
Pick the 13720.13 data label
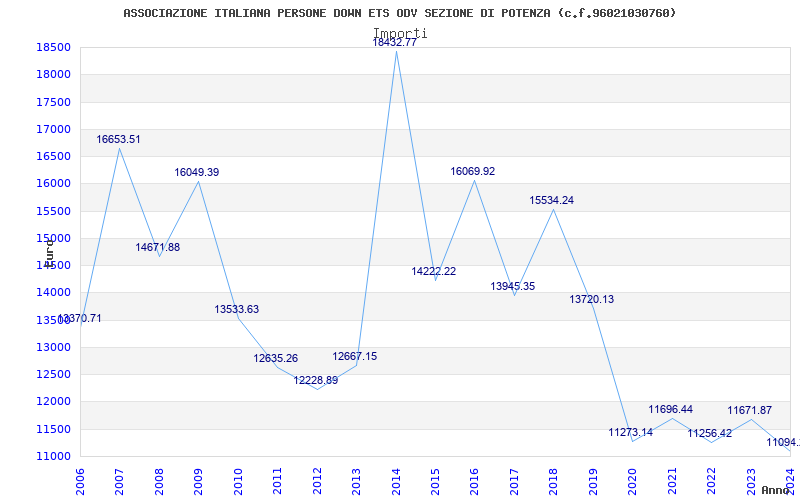point(592,299)
